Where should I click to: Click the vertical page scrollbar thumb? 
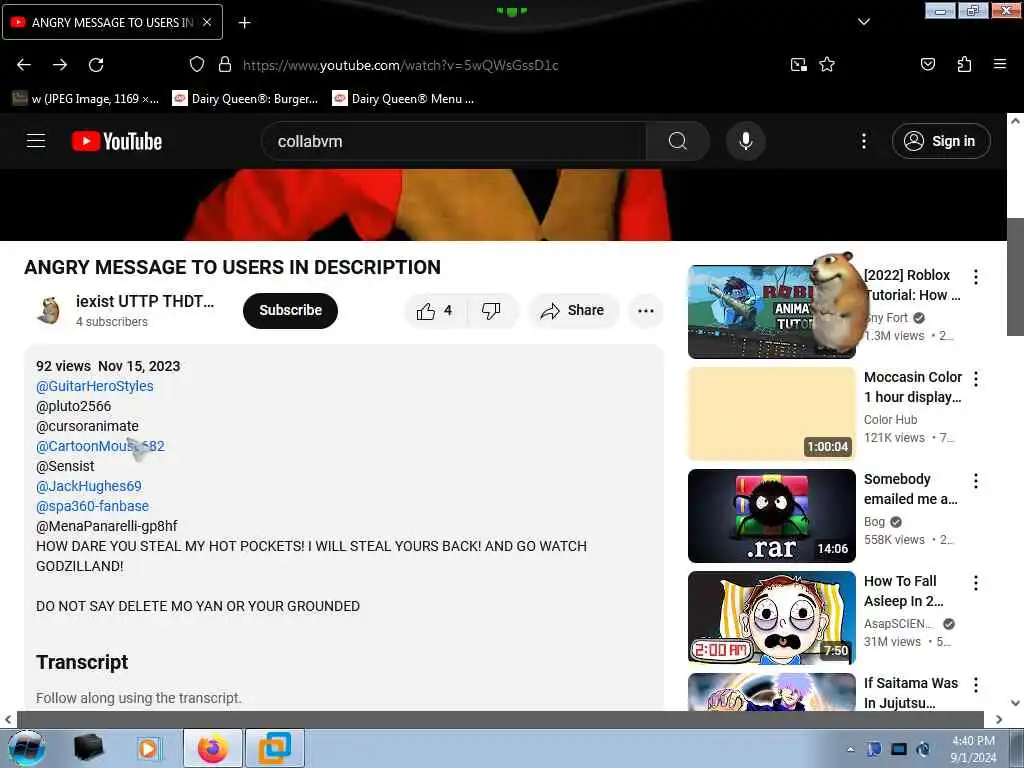click(1016, 277)
